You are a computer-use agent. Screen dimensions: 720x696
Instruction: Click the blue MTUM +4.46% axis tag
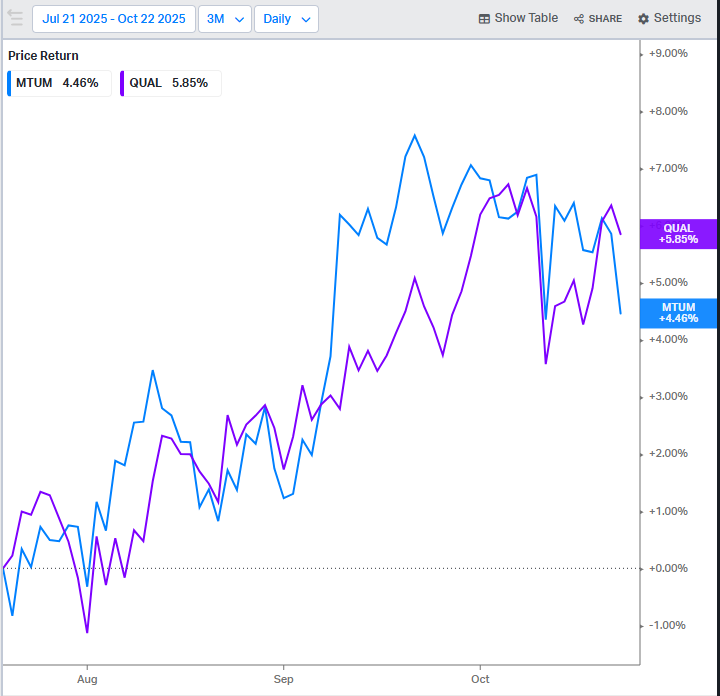point(677,312)
